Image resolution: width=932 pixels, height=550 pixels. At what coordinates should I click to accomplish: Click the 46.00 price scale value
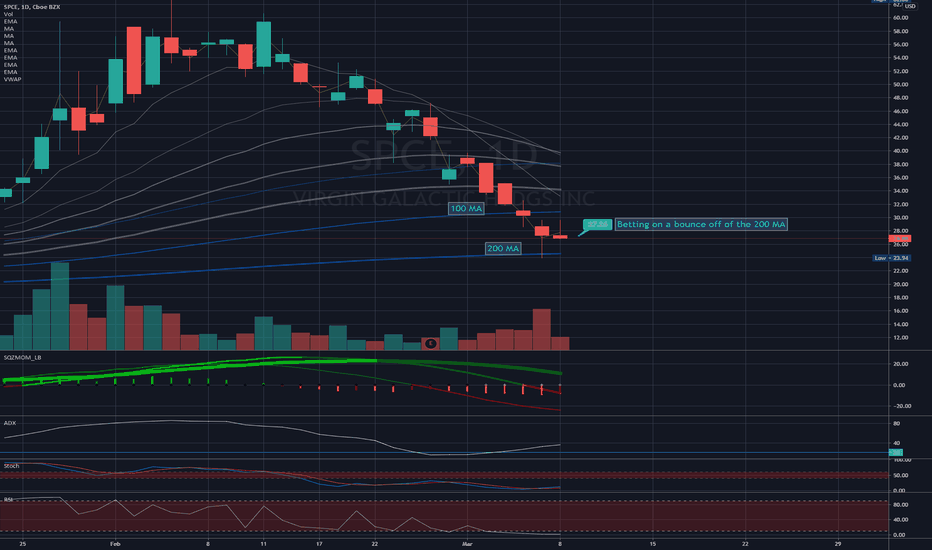click(x=900, y=111)
